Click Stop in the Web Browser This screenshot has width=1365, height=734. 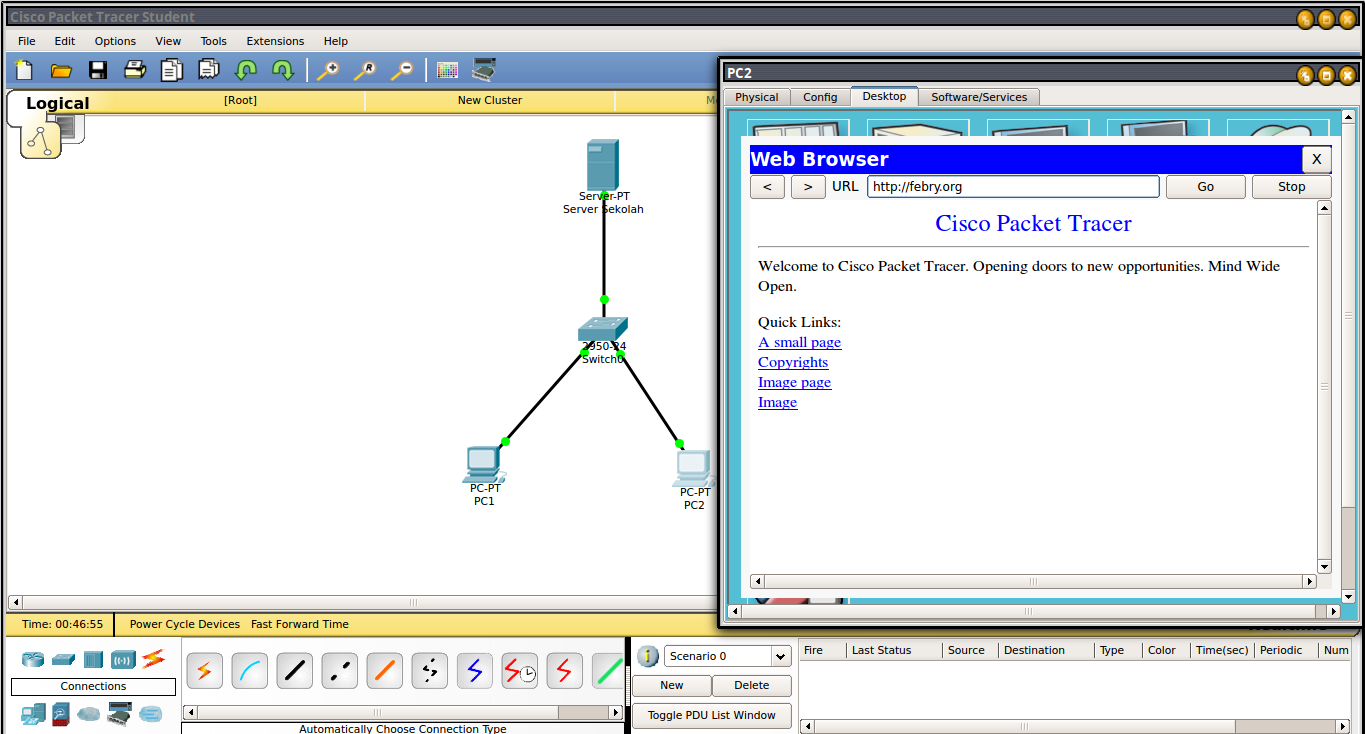coord(1292,187)
